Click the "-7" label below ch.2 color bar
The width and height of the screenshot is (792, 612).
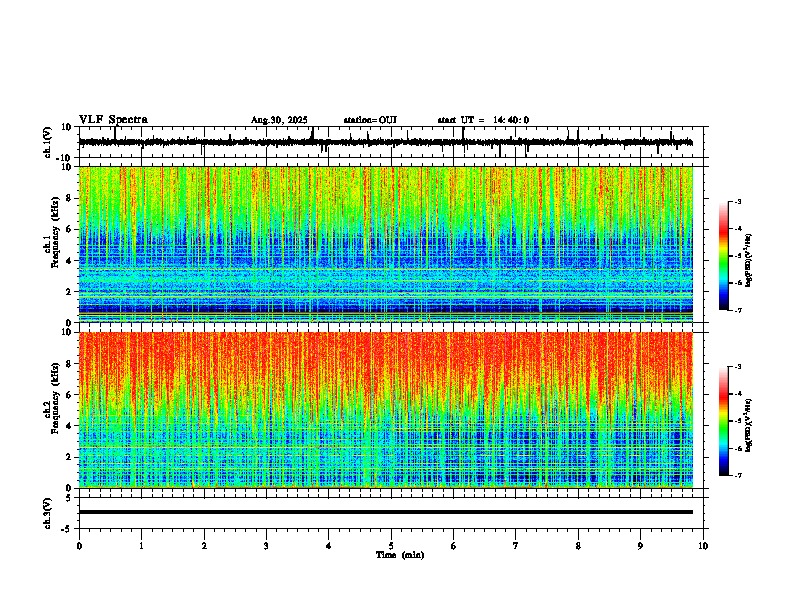coord(738,476)
